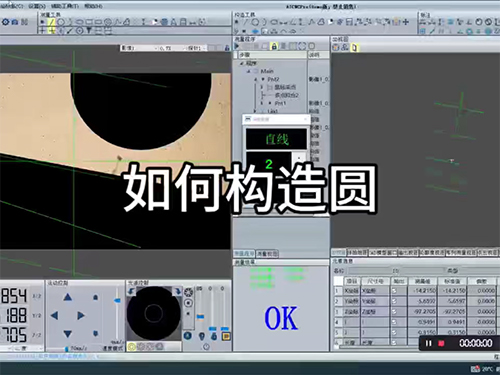The height and width of the screenshot is (375, 500).
Task: Toggle the output checkbox in Y coordinate row
Action: [x=394, y=301]
